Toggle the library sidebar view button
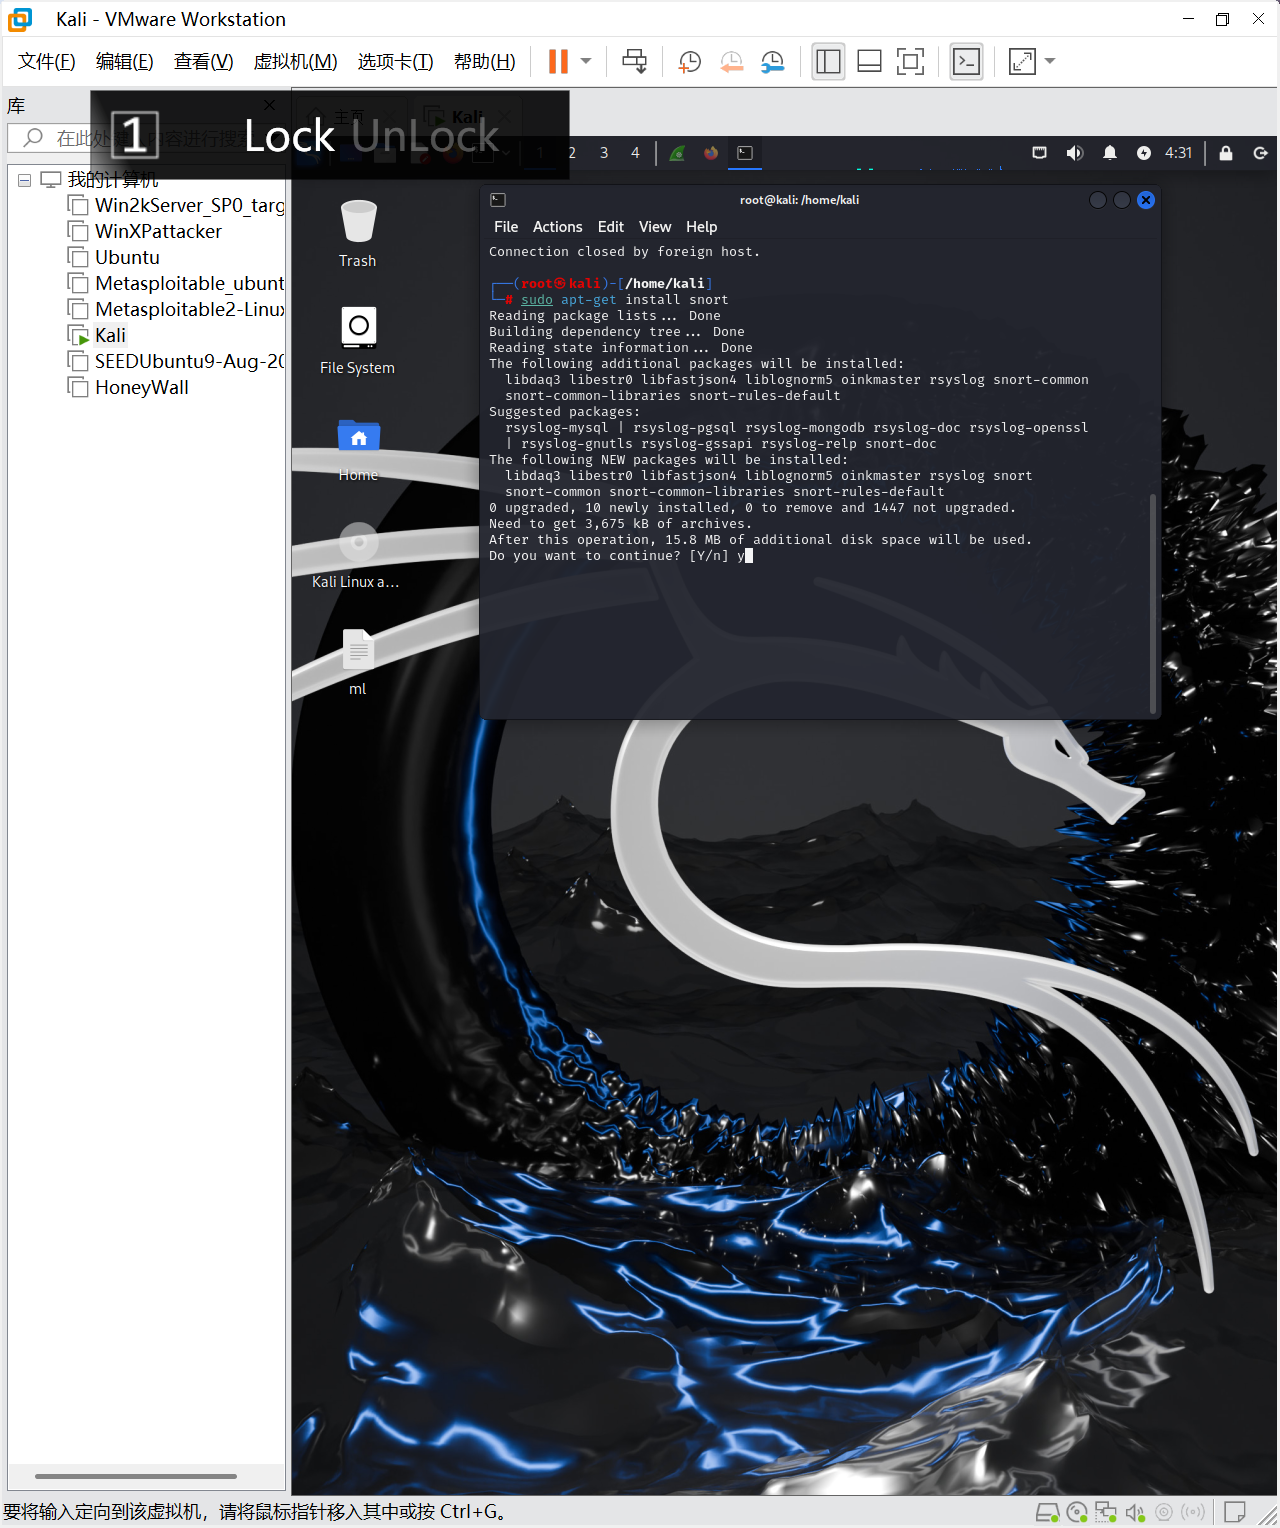 828,62
